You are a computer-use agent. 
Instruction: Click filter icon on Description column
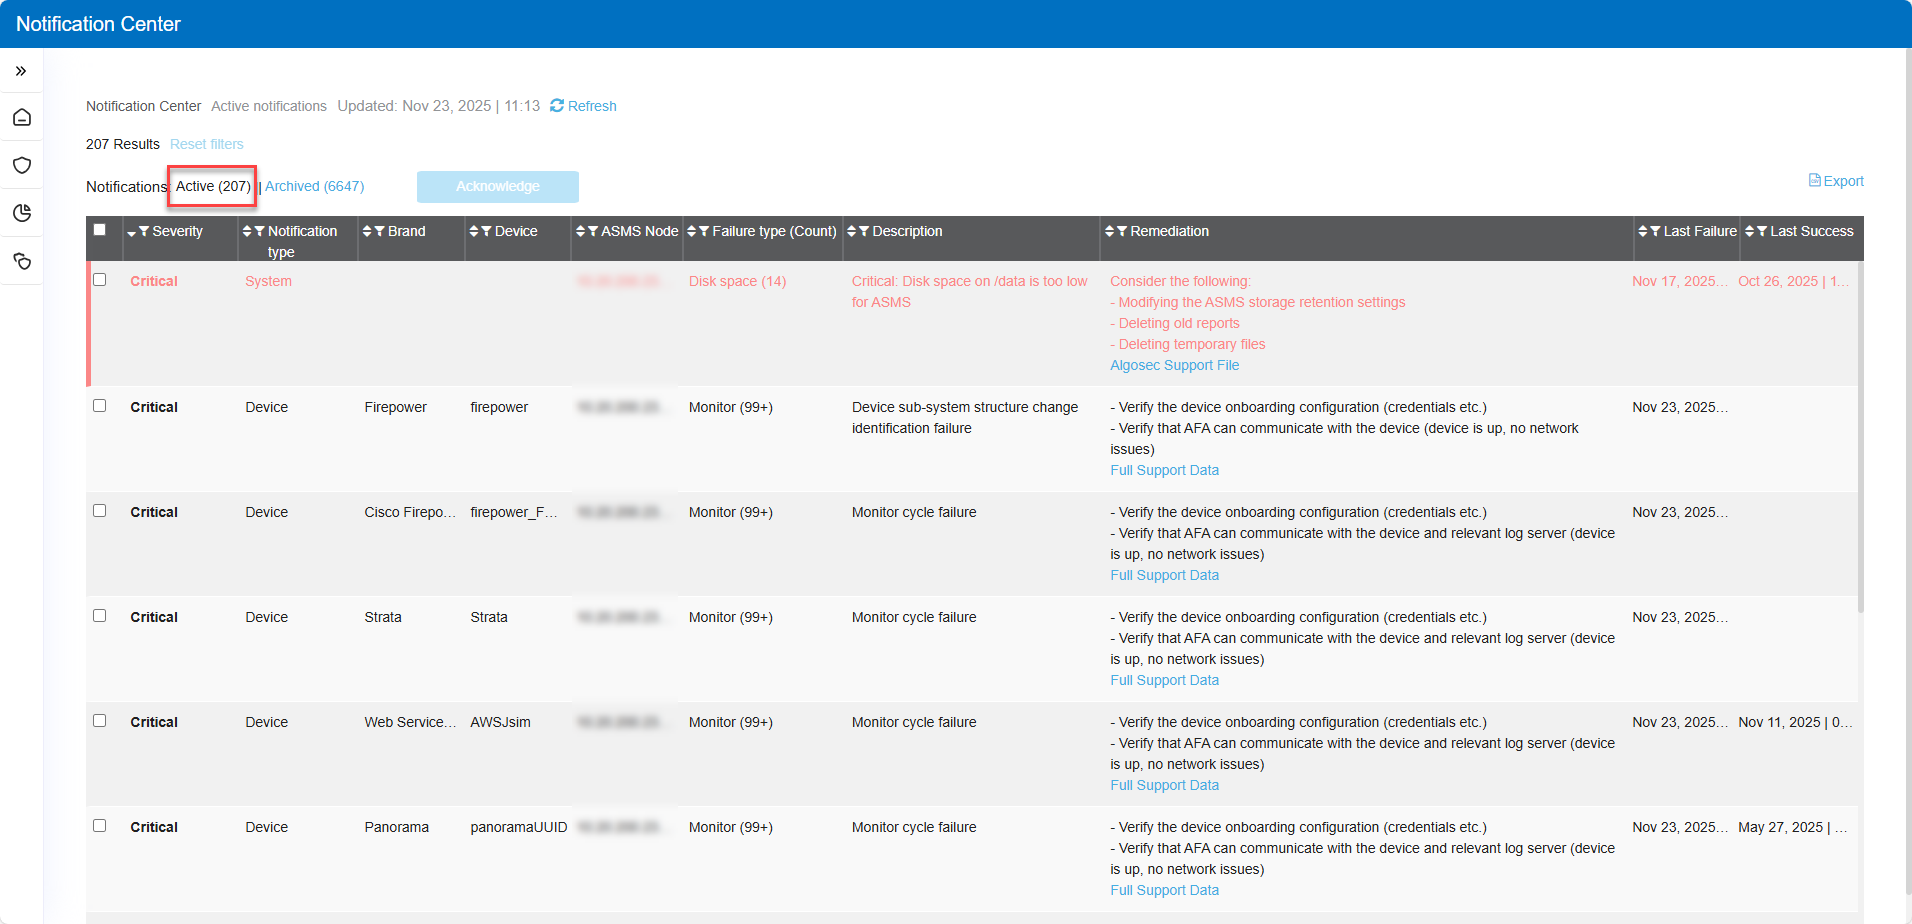pos(864,231)
